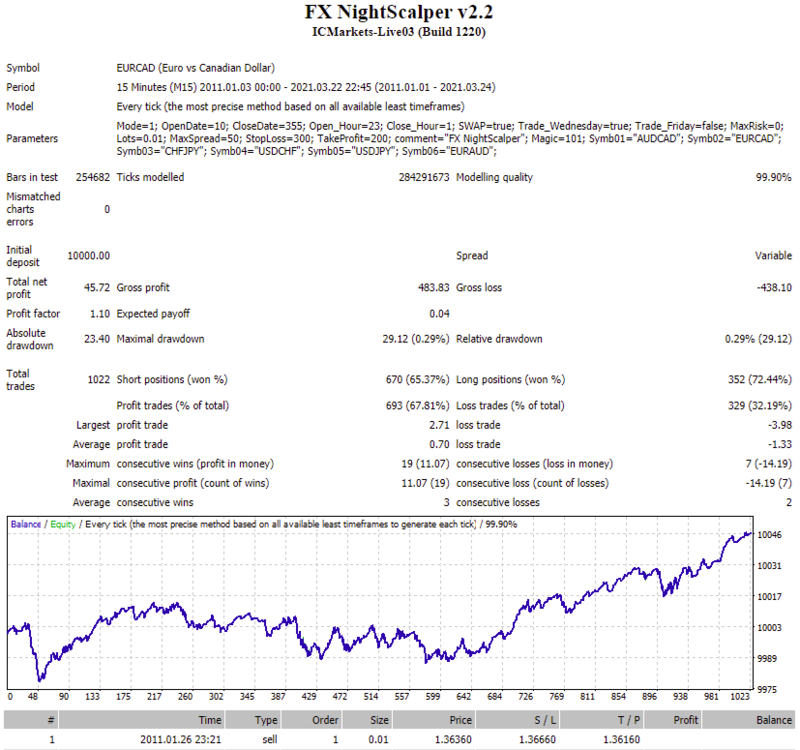Select the Every tick model description
The image size is (800, 750).
click(290, 107)
